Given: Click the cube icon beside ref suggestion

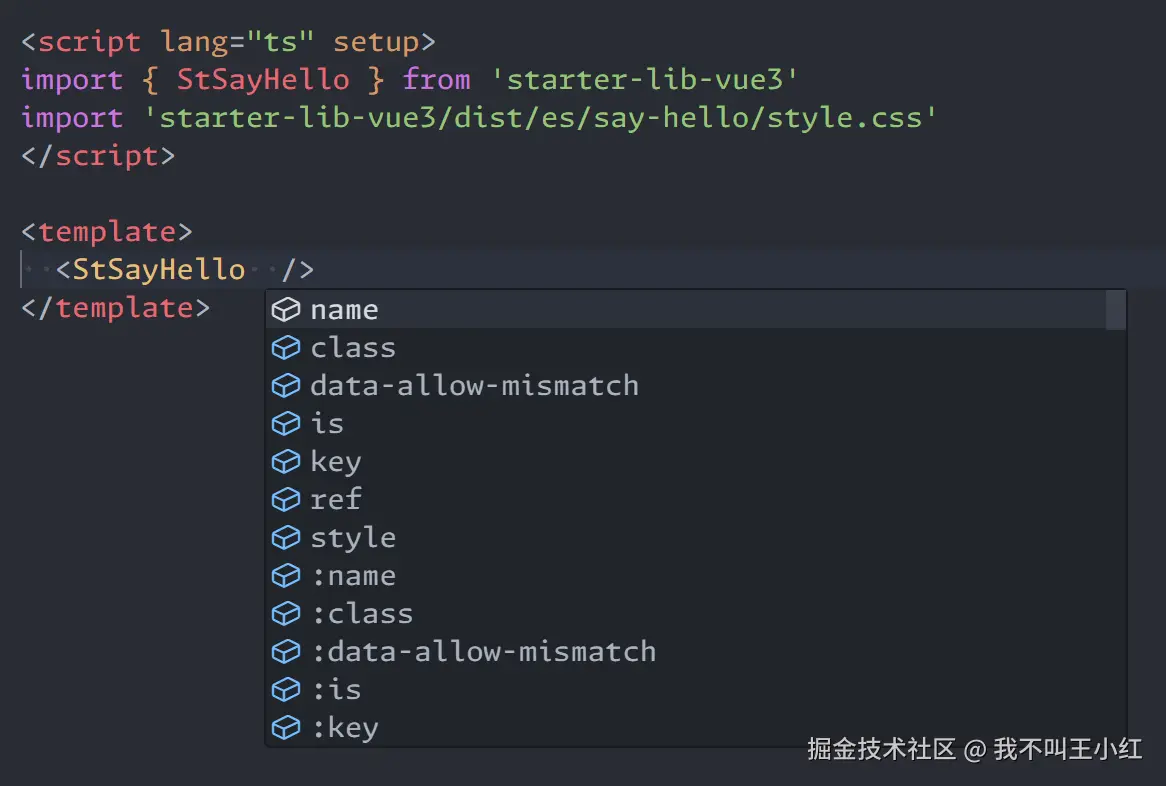Looking at the screenshot, I should point(286,499).
